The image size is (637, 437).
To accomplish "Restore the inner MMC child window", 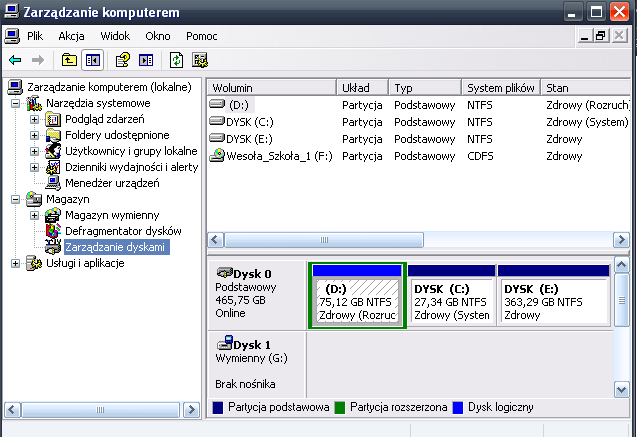I will pyautogui.click(x=601, y=36).
